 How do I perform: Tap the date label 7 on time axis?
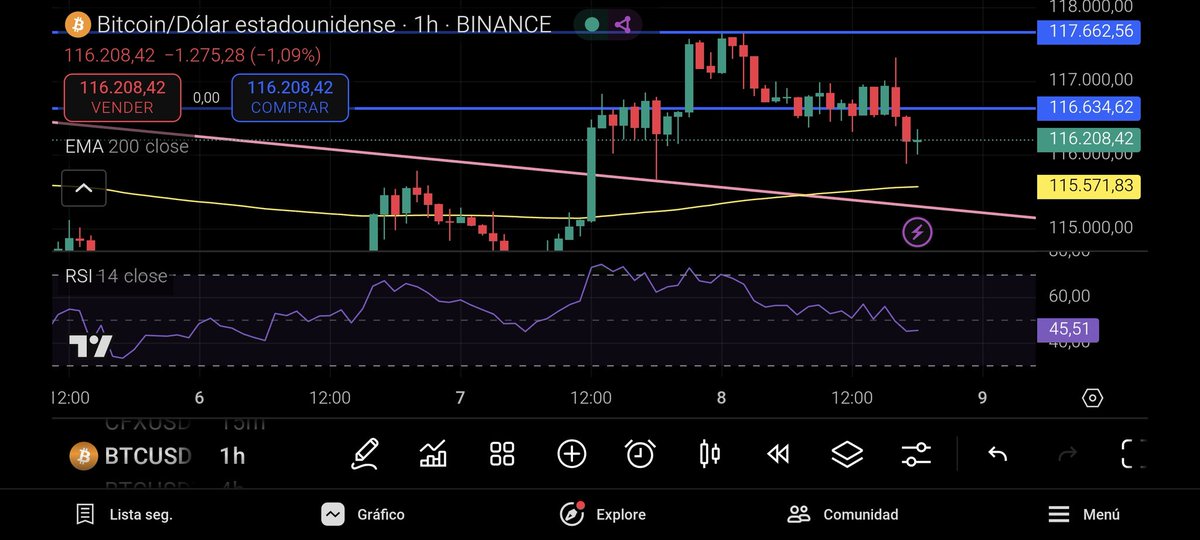coord(460,398)
